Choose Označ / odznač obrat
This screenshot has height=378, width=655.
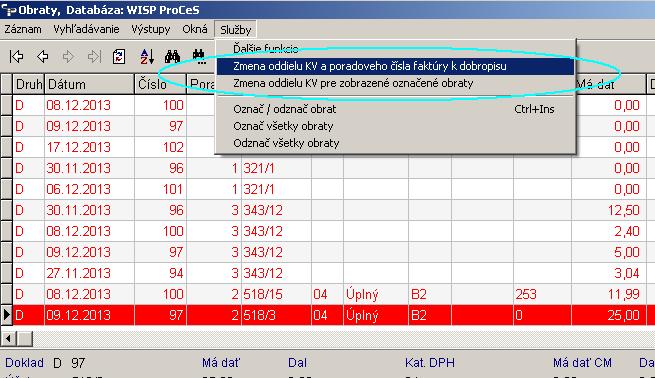coord(395,109)
